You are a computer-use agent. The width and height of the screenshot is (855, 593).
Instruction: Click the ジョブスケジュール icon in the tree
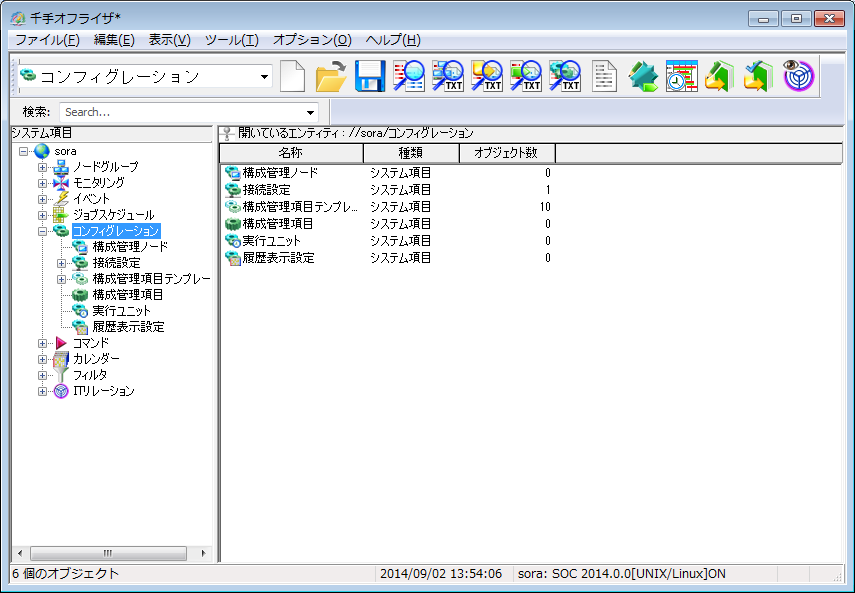tap(61, 215)
